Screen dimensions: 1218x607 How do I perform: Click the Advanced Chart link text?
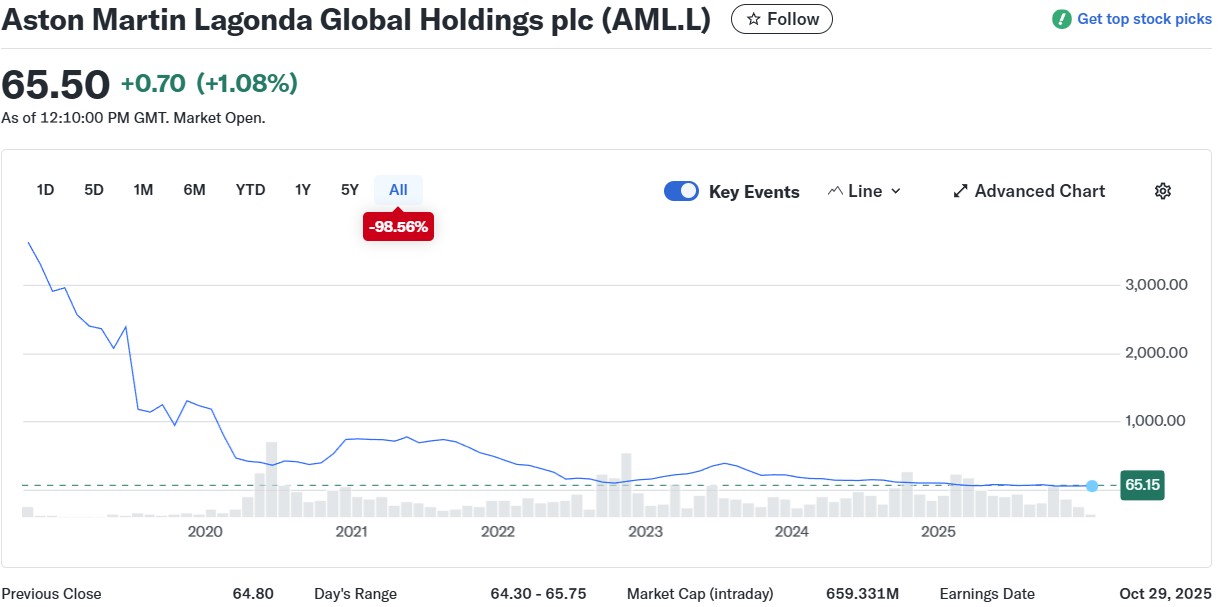pyautogui.click(x=1039, y=191)
